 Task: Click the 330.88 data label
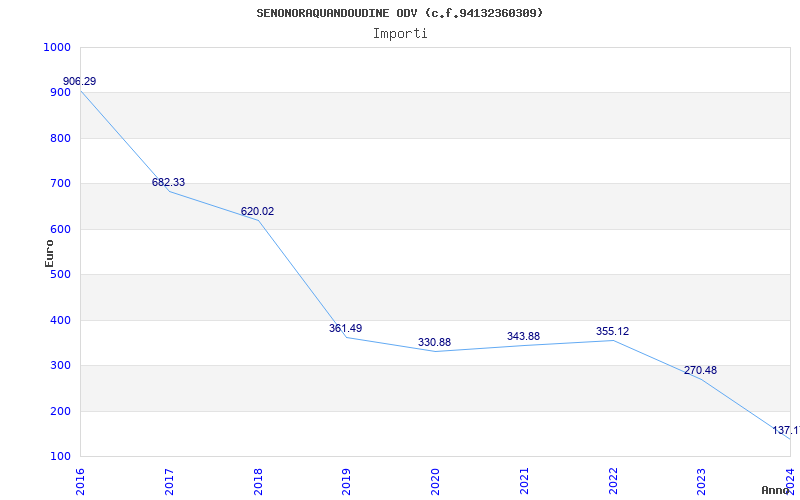[434, 343]
